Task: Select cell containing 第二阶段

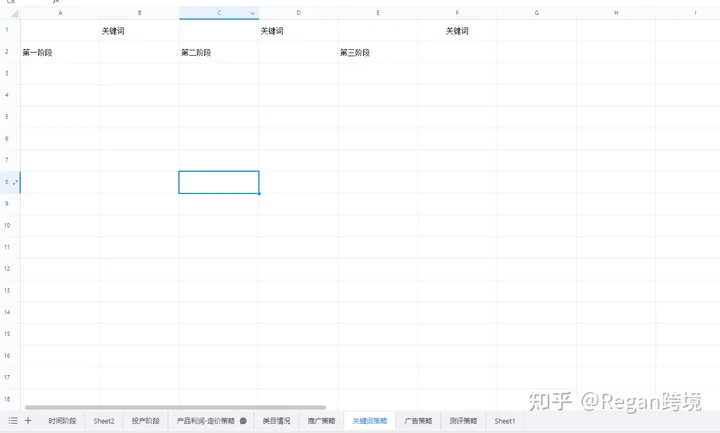Action: coord(218,52)
